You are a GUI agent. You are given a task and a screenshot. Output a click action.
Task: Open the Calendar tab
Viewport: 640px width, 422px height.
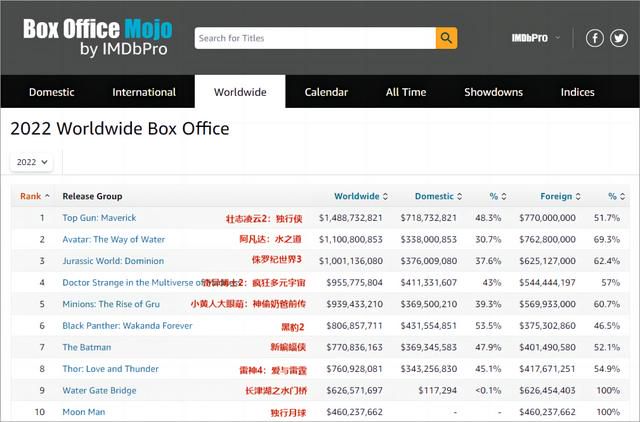326,92
